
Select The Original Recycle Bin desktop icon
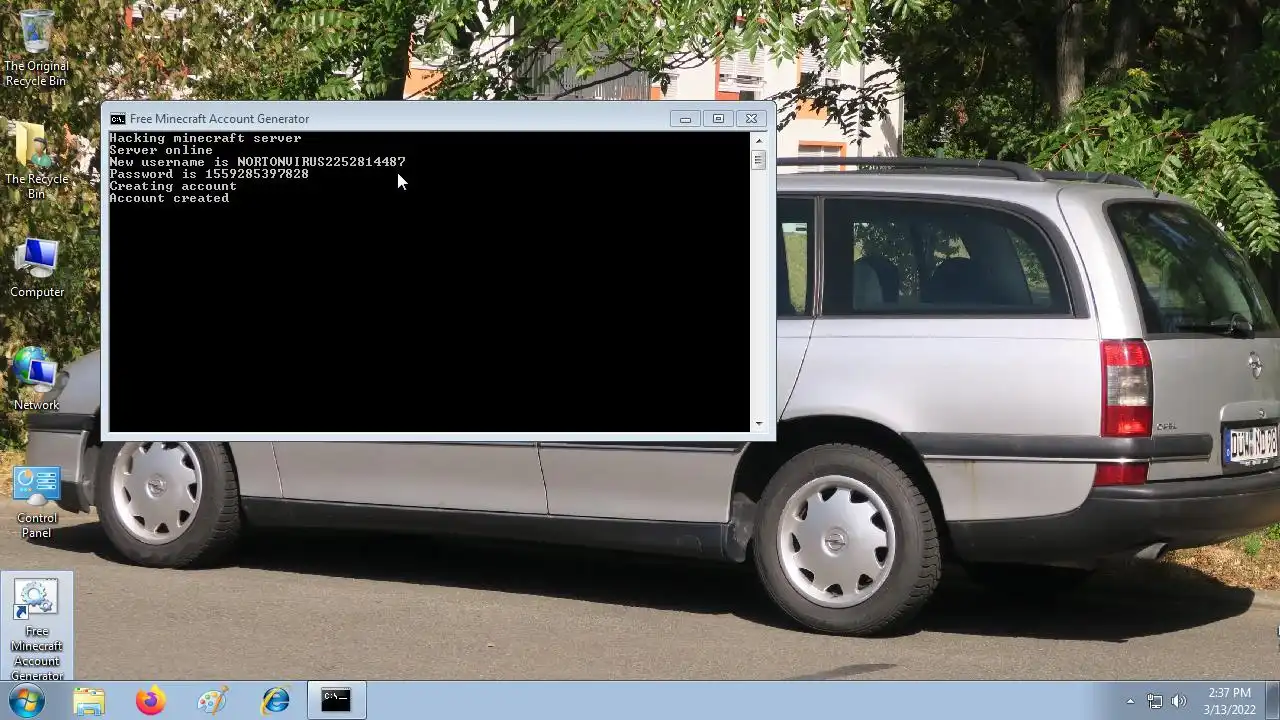coord(37,46)
